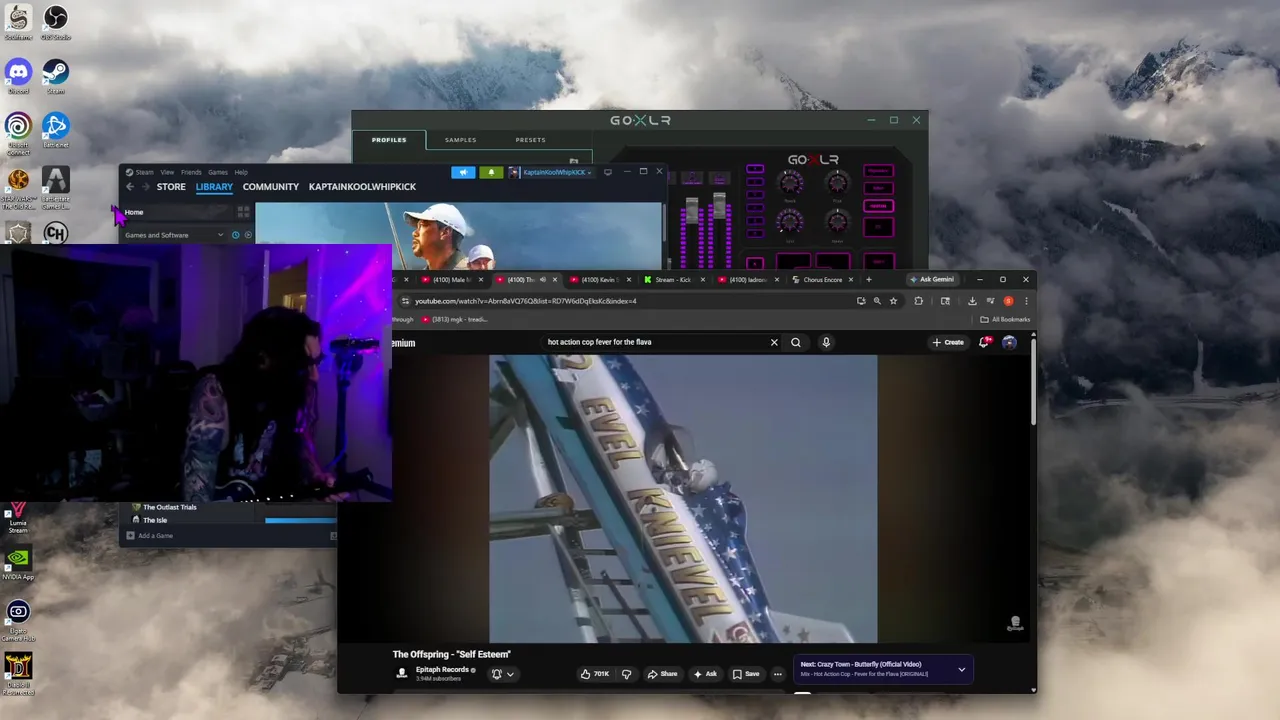
Task: Open the View menu in Steam
Action: (167, 172)
